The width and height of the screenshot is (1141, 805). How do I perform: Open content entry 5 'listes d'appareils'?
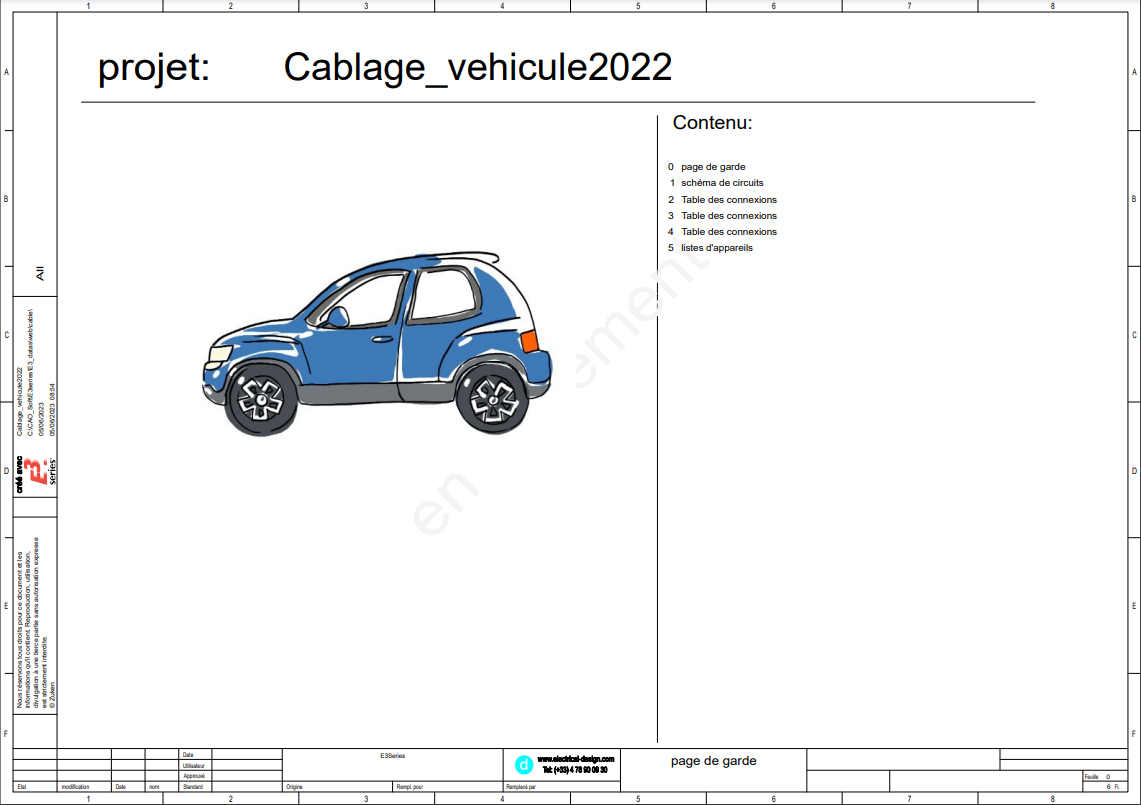coord(710,247)
